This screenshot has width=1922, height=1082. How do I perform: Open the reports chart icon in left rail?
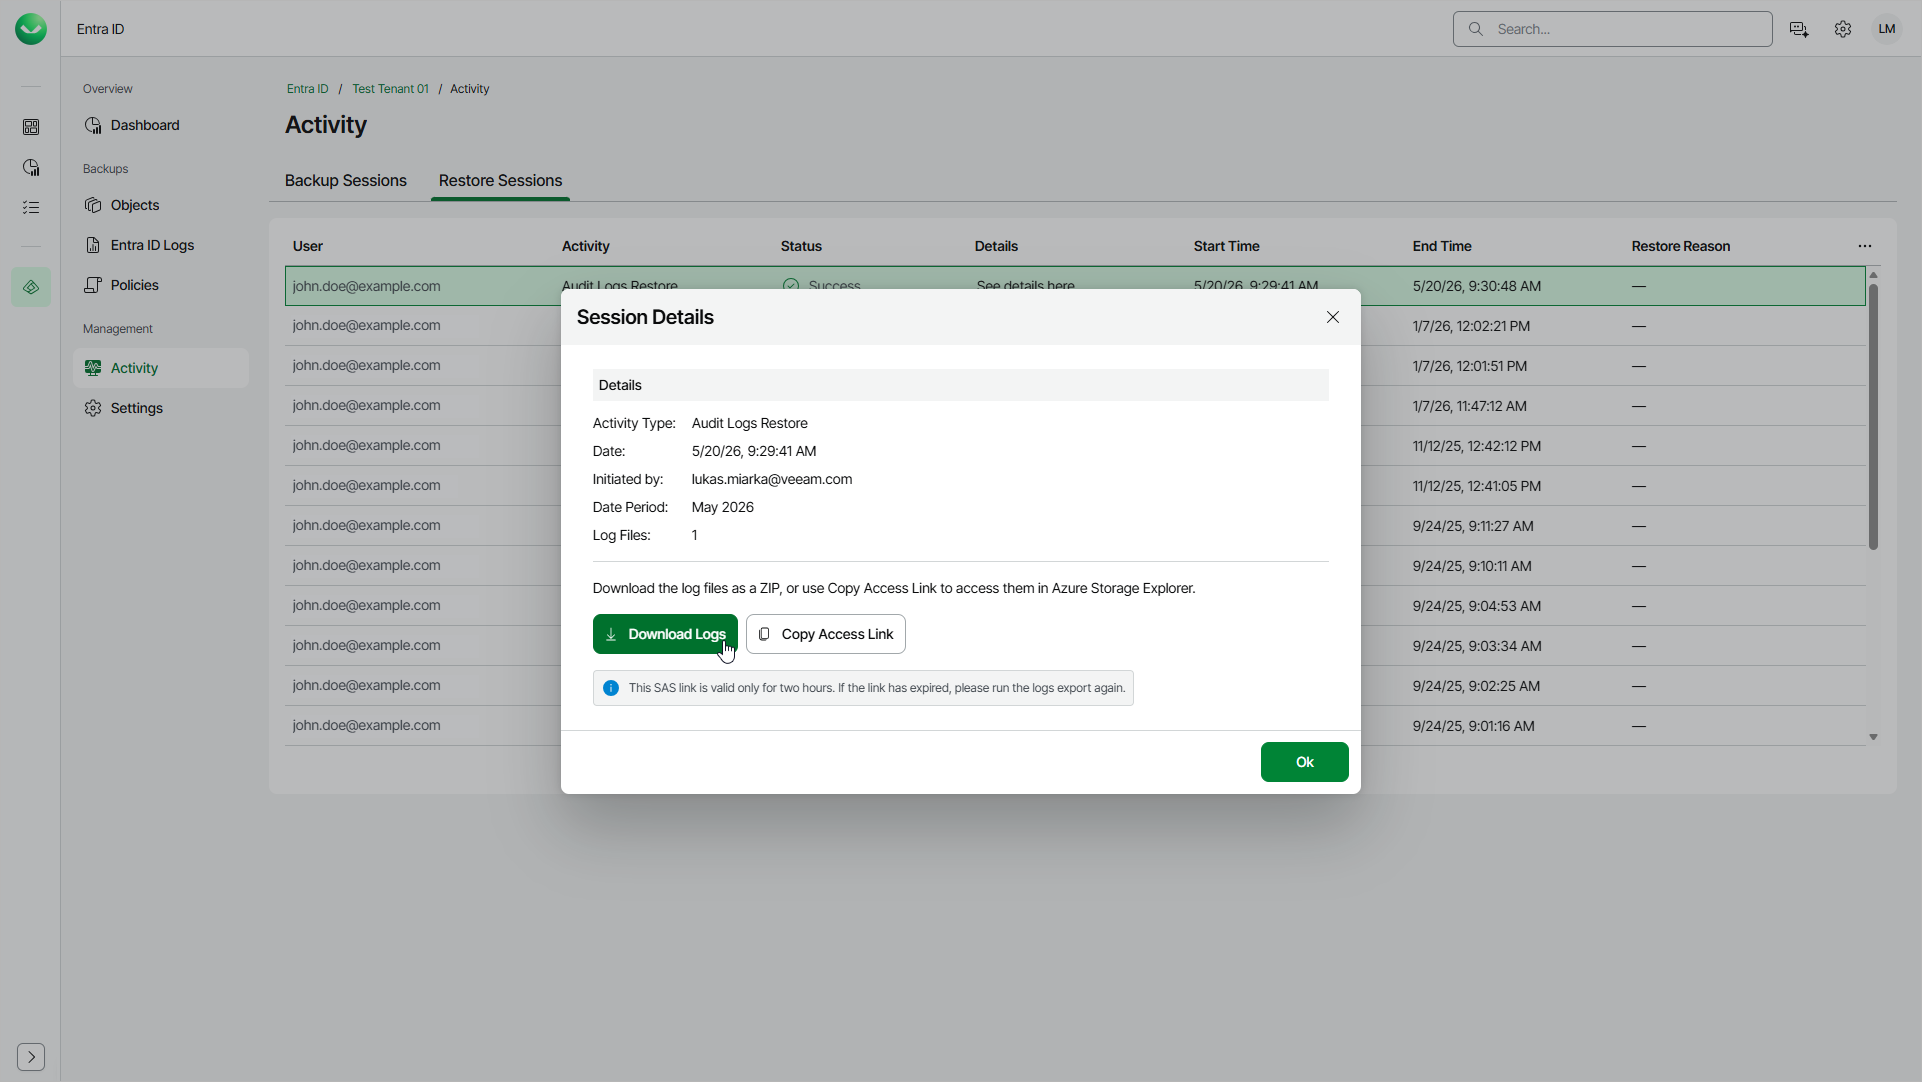click(x=31, y=167)
